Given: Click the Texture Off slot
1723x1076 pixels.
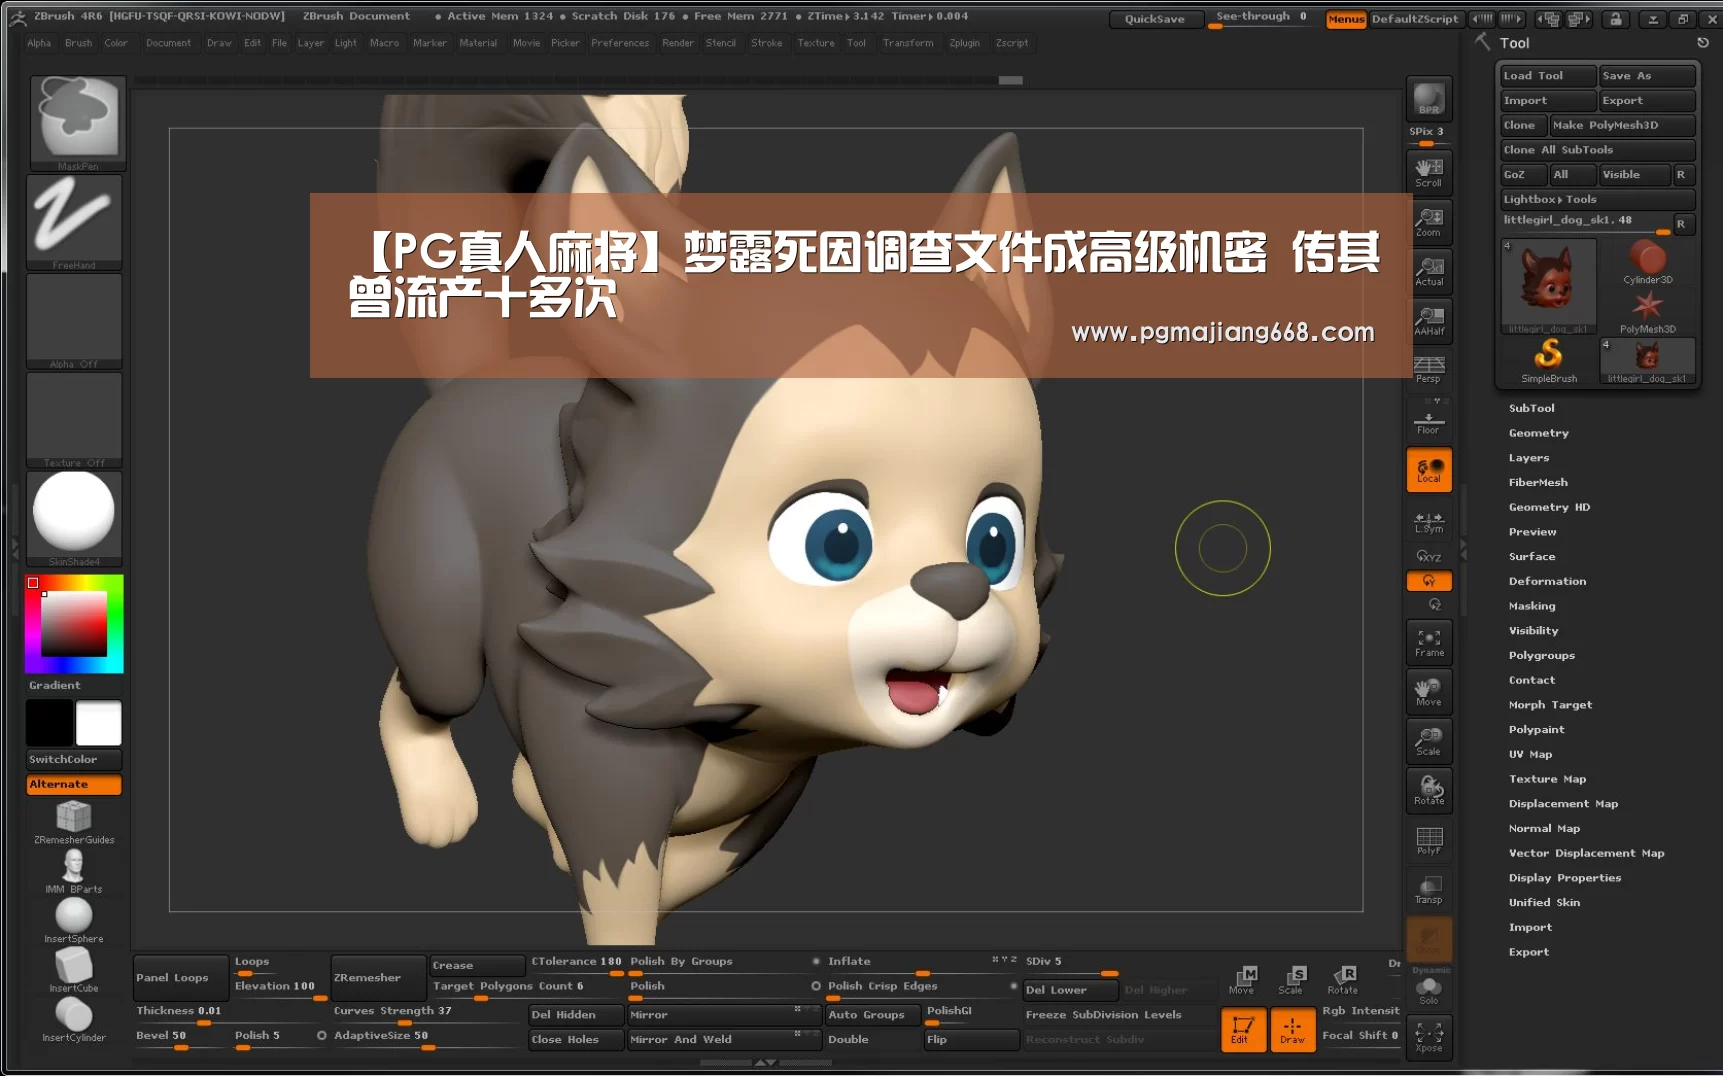Looking at the screenshot, I should pyautogui.click(x=74, y=419).
